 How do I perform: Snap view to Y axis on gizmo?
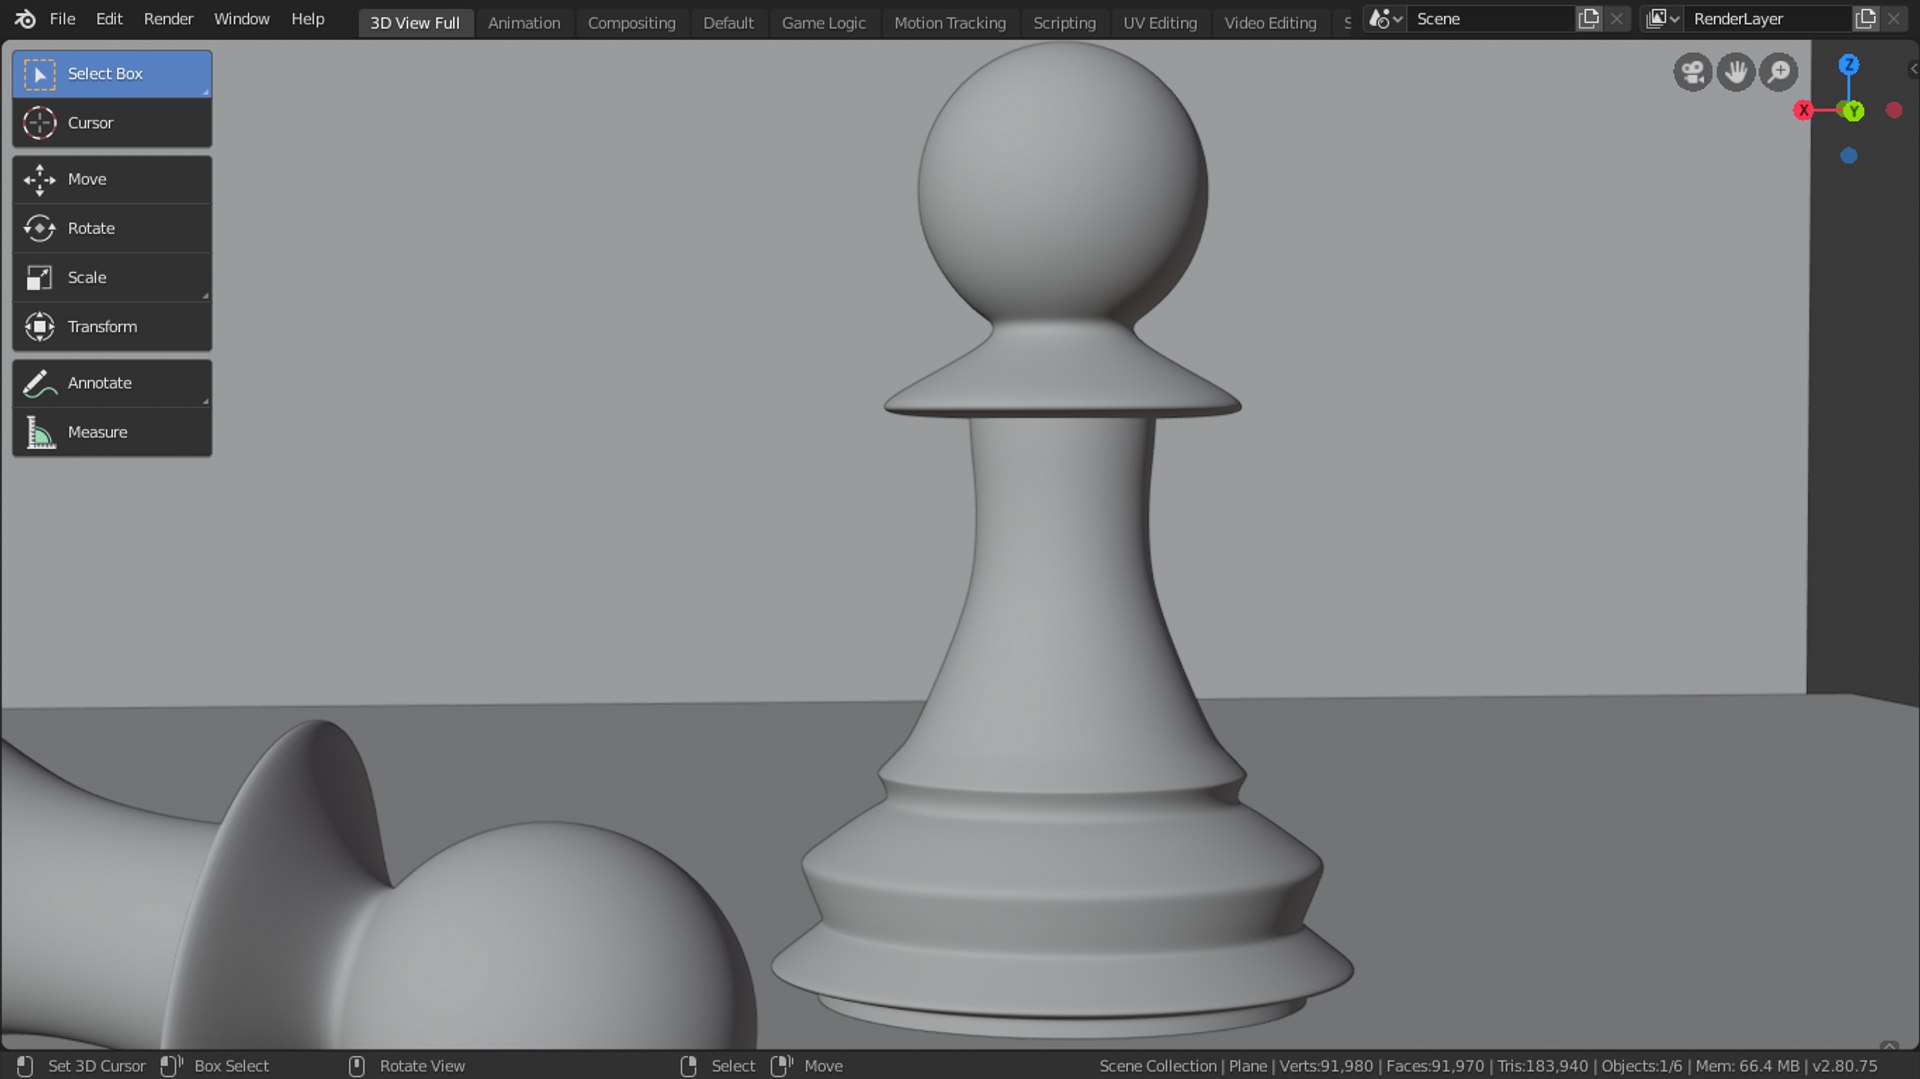pyautogui.click(x=1854, y=111)
